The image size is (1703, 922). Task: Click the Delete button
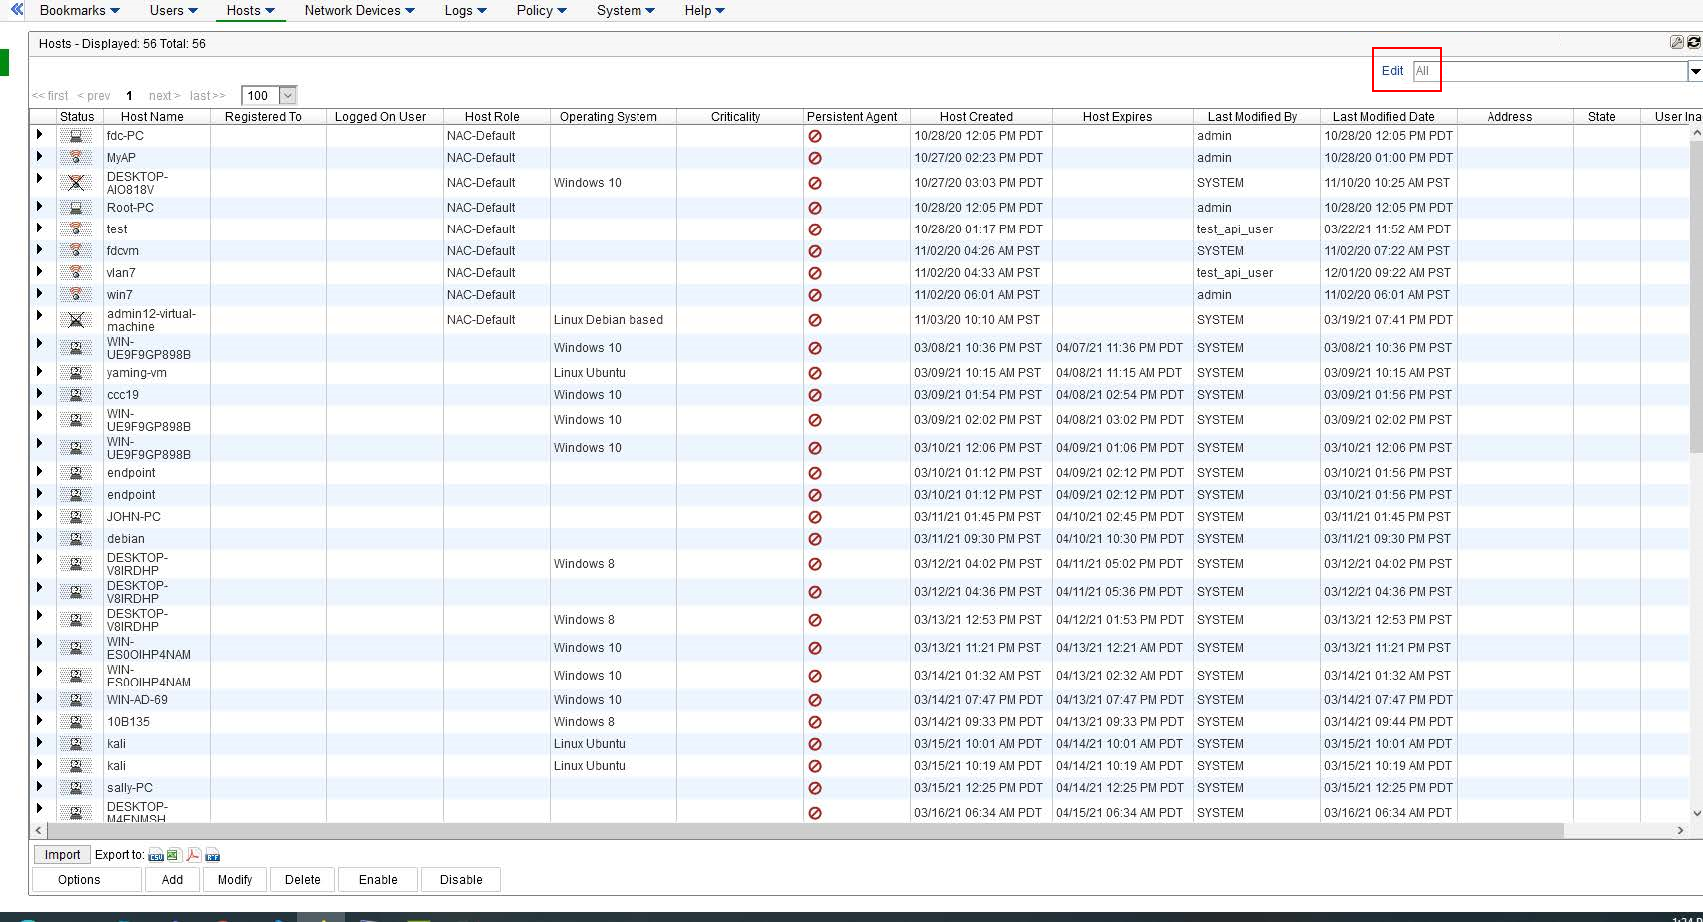pos(302,880)
